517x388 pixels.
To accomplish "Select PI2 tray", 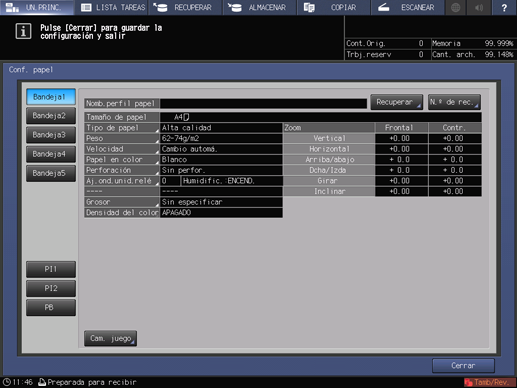I will 51,288.
